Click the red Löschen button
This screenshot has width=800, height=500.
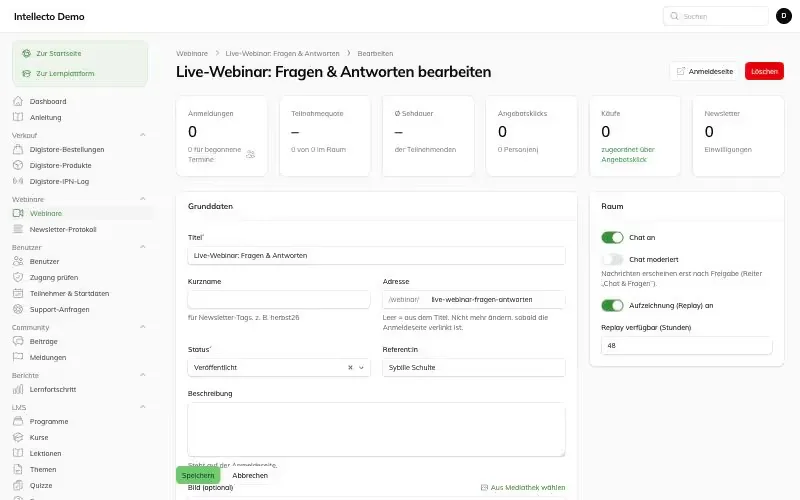click(764, 71)
